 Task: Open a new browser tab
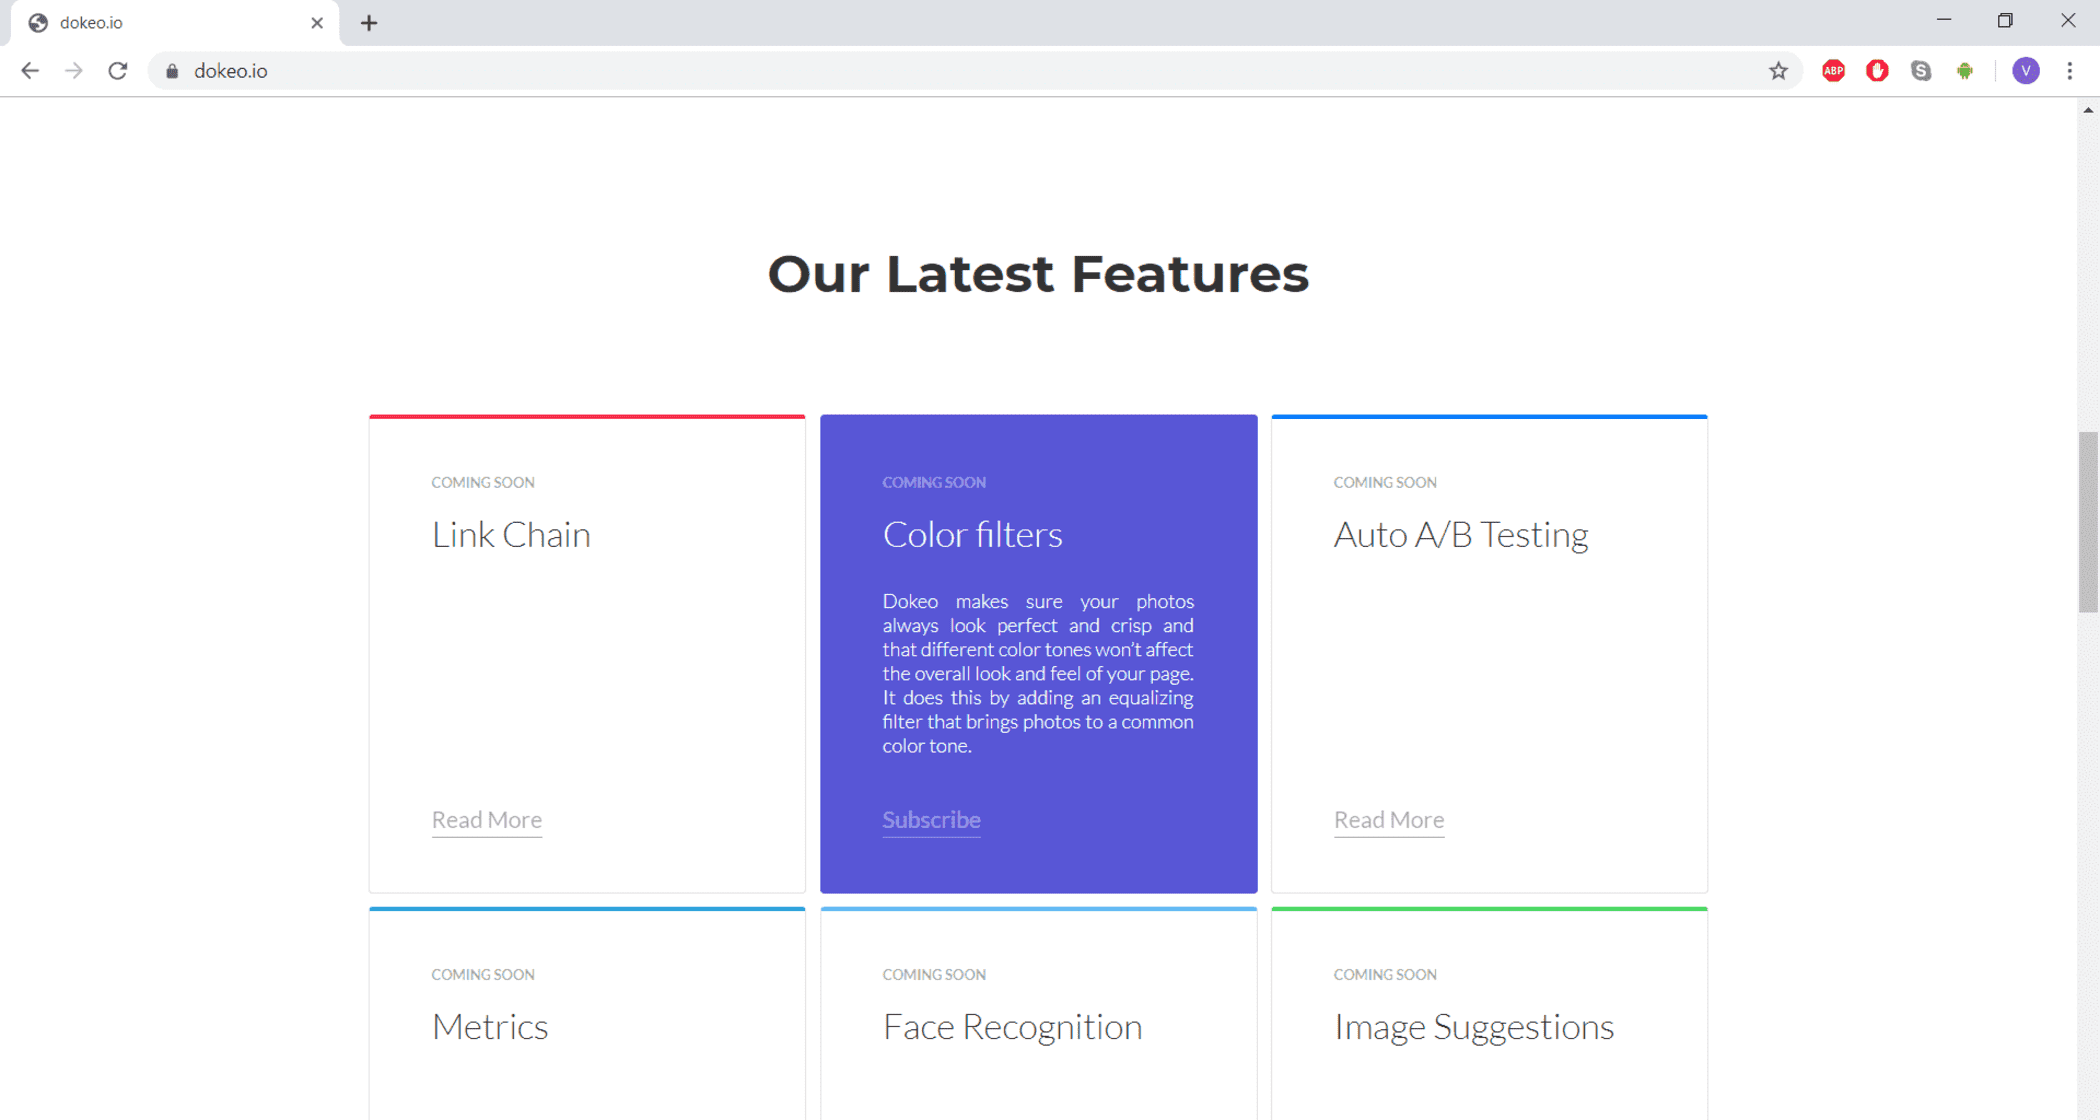(369, 23)
